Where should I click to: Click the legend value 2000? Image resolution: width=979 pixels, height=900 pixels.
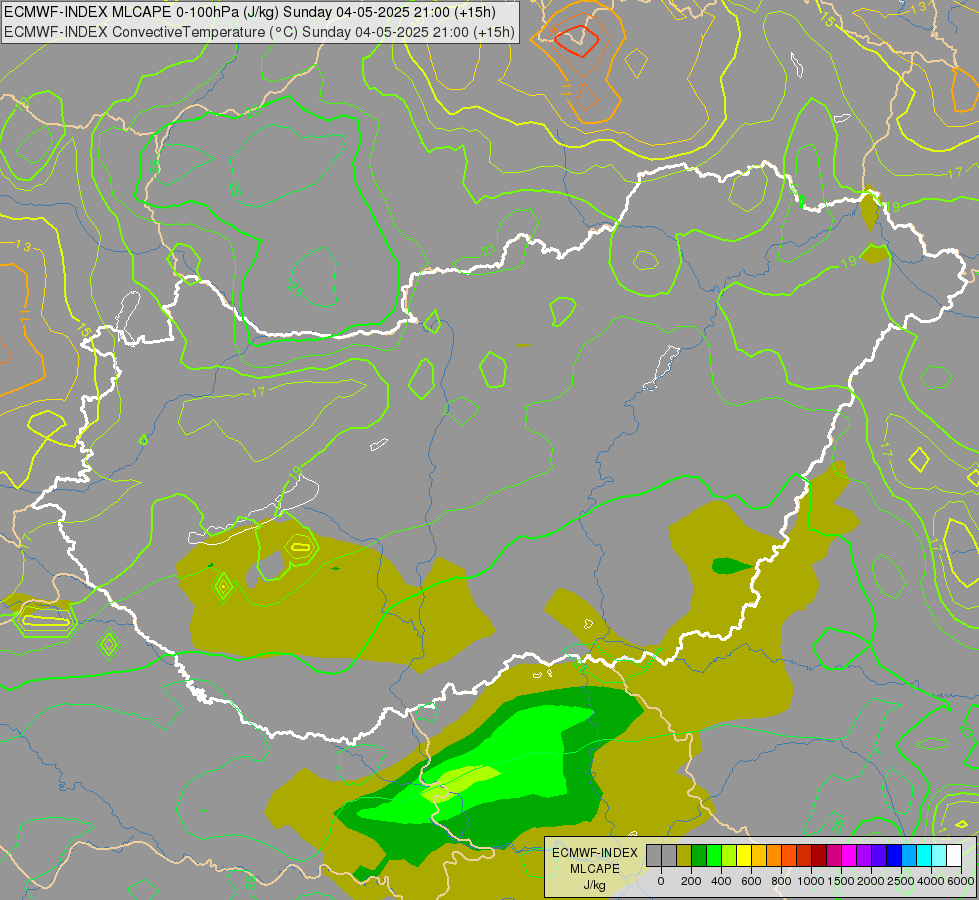click(871, 881)
